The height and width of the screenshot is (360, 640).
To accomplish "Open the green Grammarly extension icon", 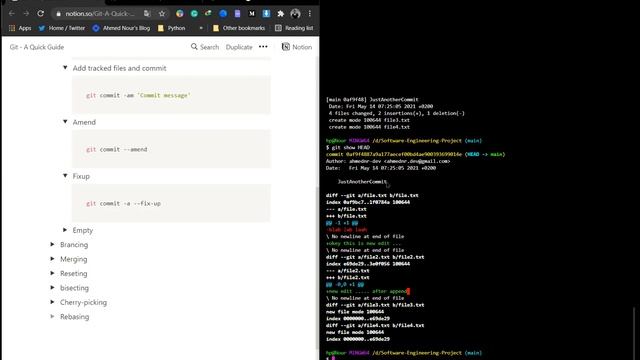I will [194, 13].
